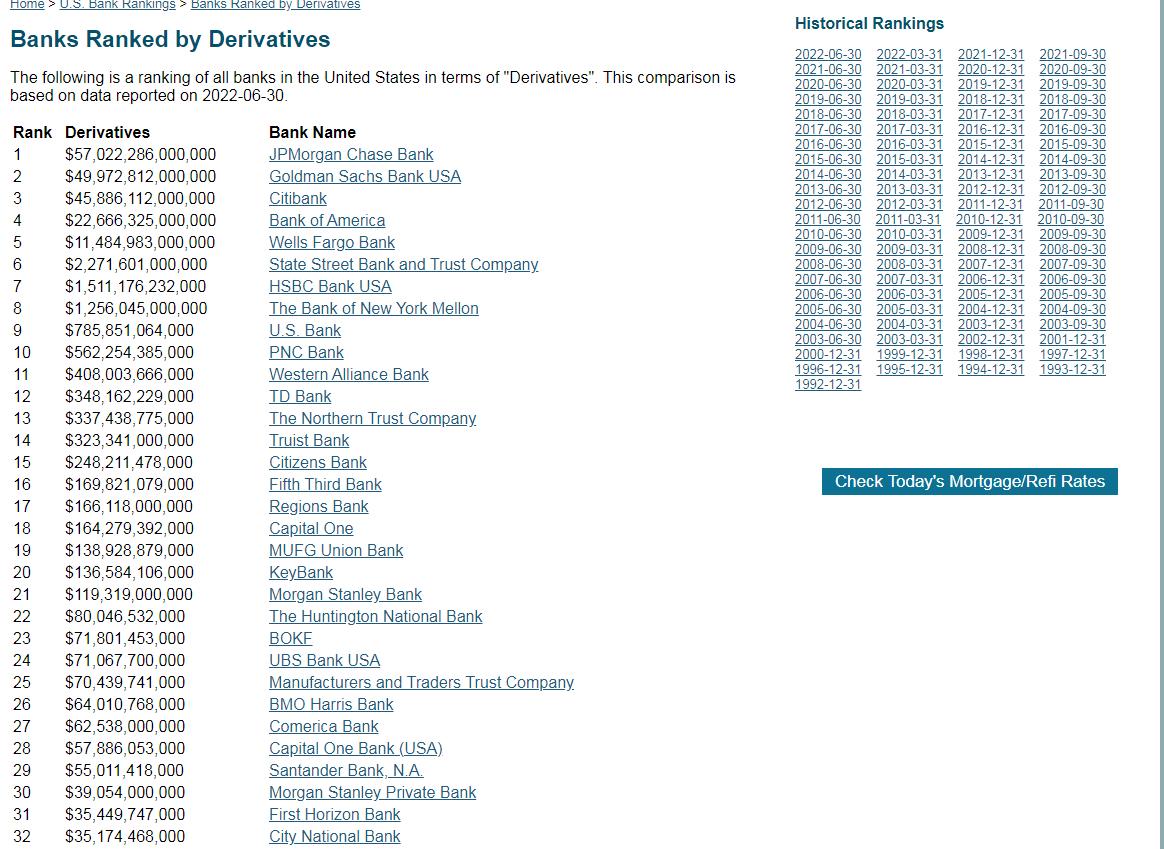Image resolution: width=1164 pixels, height=849 pixels.
Task: Open 2022-03-31 historical ranking
Action: pyautogui.click(x=909, y=54)
